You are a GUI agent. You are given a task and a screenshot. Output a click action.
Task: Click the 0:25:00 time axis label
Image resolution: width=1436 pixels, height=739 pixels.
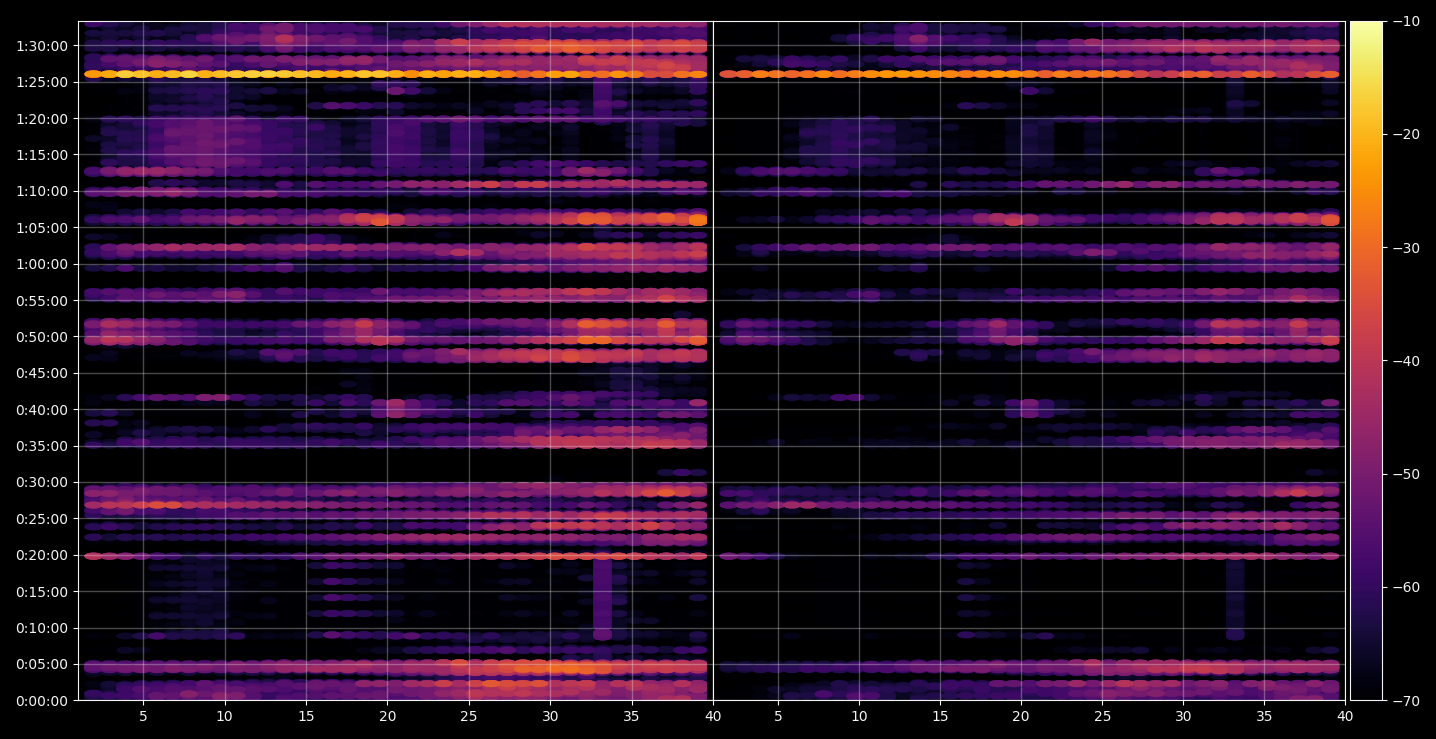click(x=42, y=519)
